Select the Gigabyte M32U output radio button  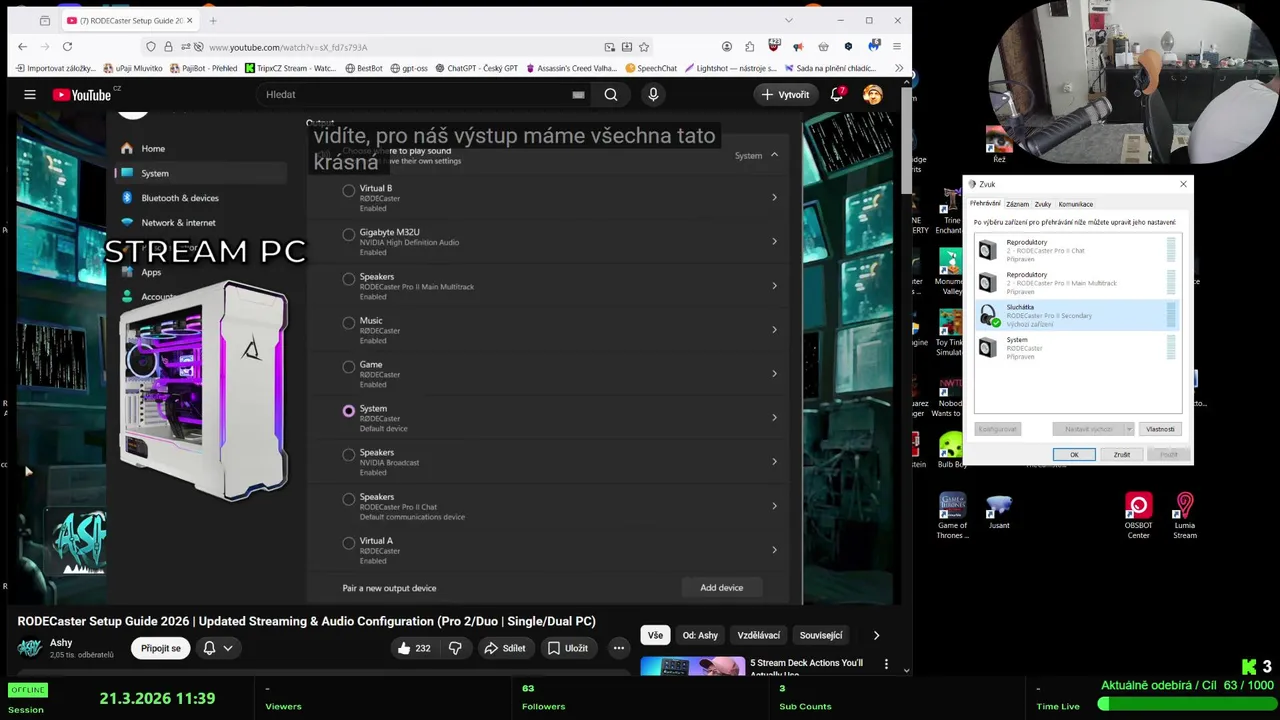[349, 234]
